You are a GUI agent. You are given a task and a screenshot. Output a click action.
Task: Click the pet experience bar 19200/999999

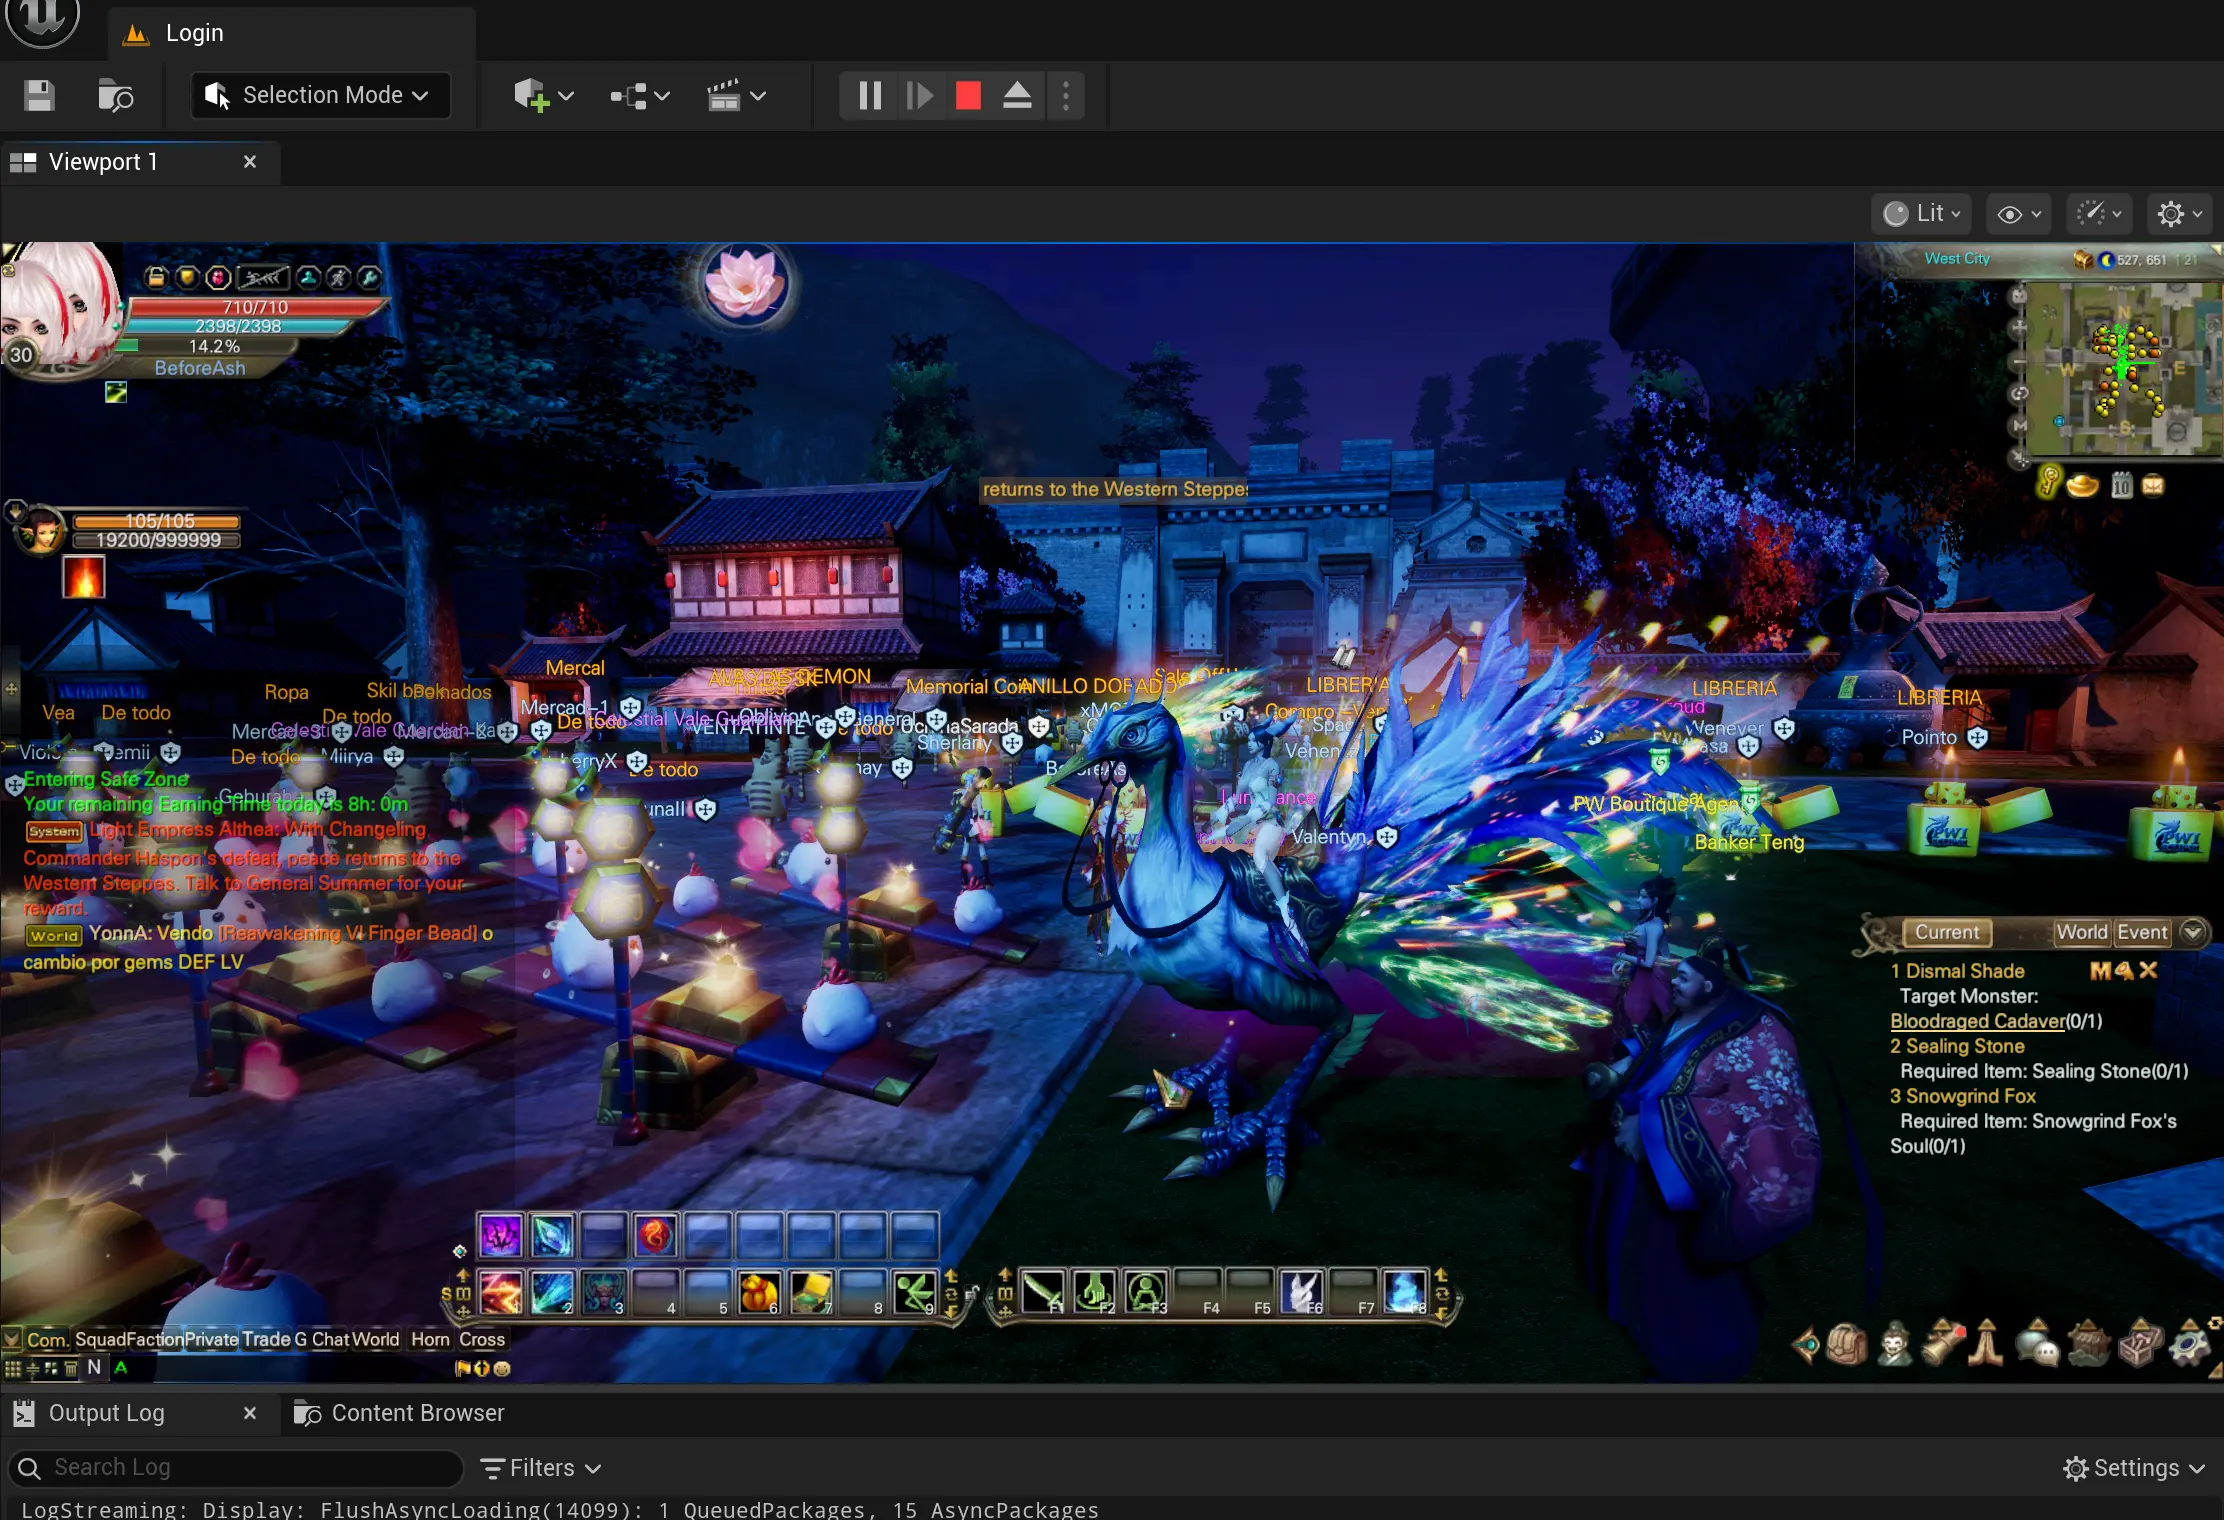pyautogui.click(x=156, y=540)
